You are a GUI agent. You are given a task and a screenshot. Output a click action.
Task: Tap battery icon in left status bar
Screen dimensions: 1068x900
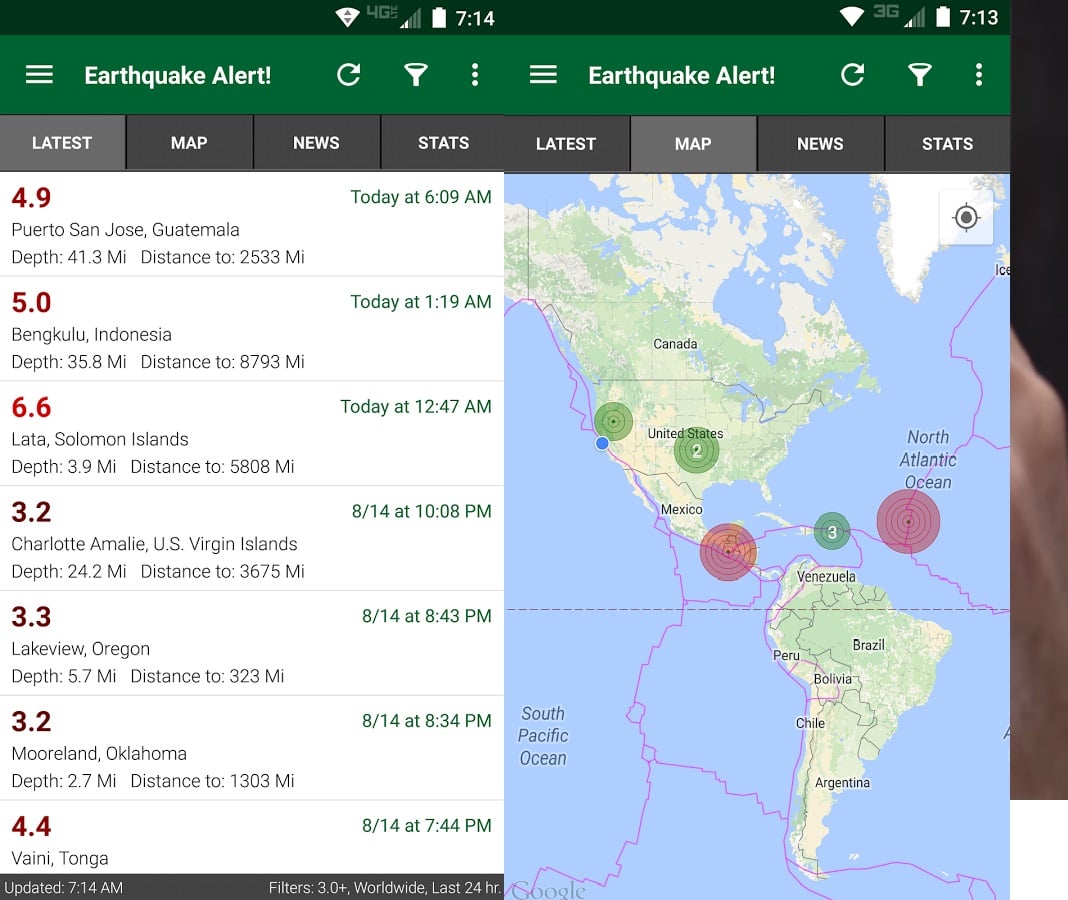pos(439,18)
